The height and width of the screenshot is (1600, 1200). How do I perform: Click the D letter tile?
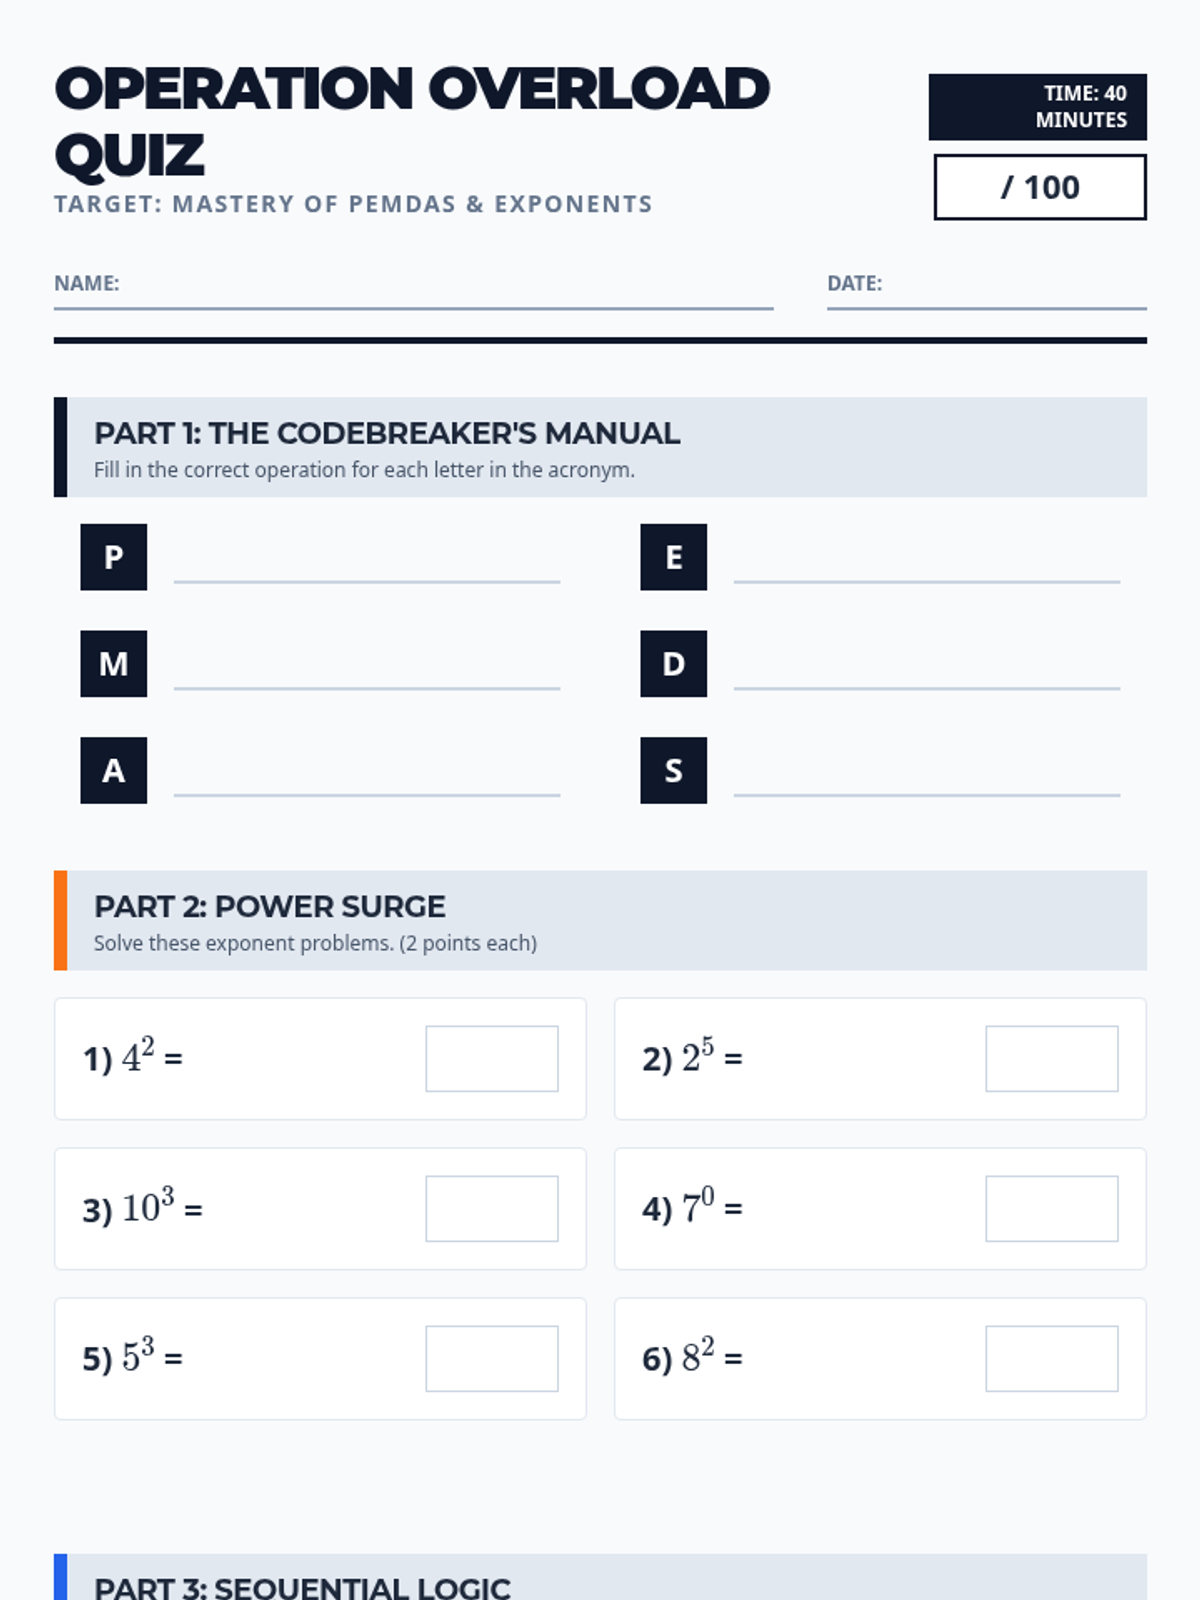point(674,664)
